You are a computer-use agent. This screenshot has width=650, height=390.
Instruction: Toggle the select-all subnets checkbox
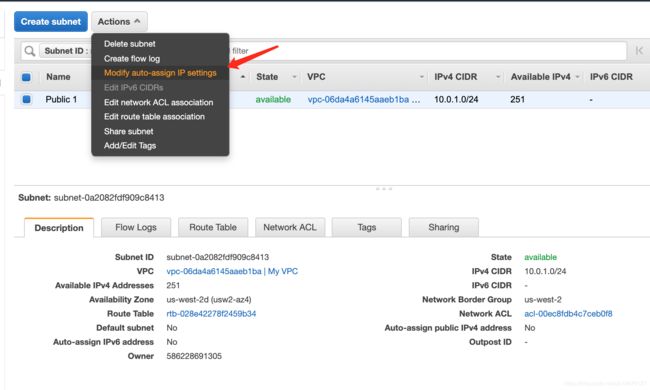tap(26, 77)
